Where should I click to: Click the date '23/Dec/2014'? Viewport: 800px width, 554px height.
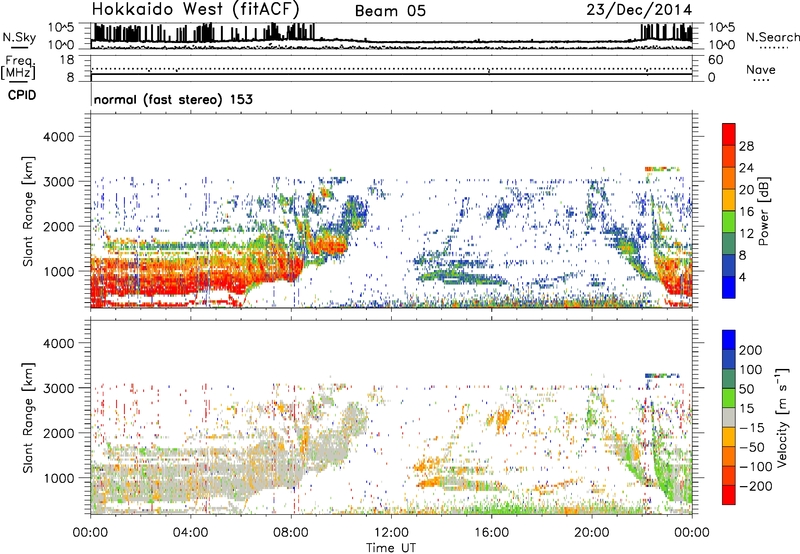[x=639, y=9]
